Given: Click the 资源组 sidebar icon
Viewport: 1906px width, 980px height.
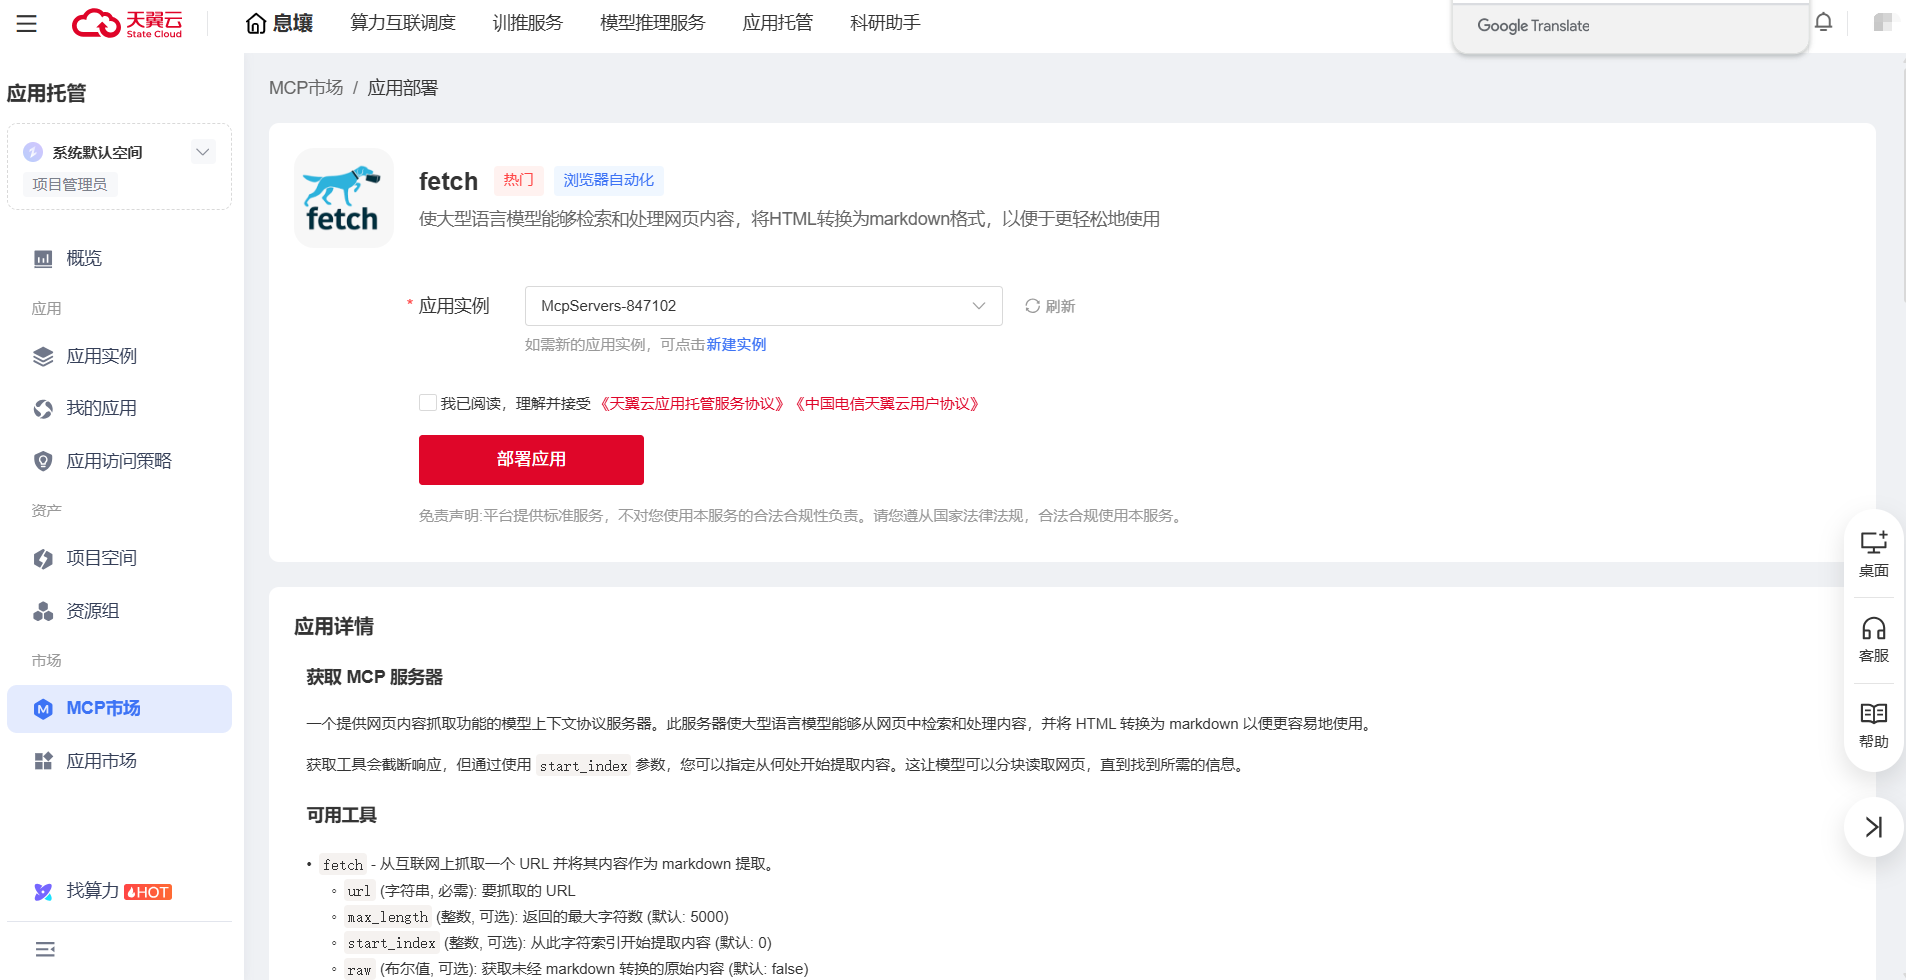Looking at the screenshot, I should coord(43,611).
